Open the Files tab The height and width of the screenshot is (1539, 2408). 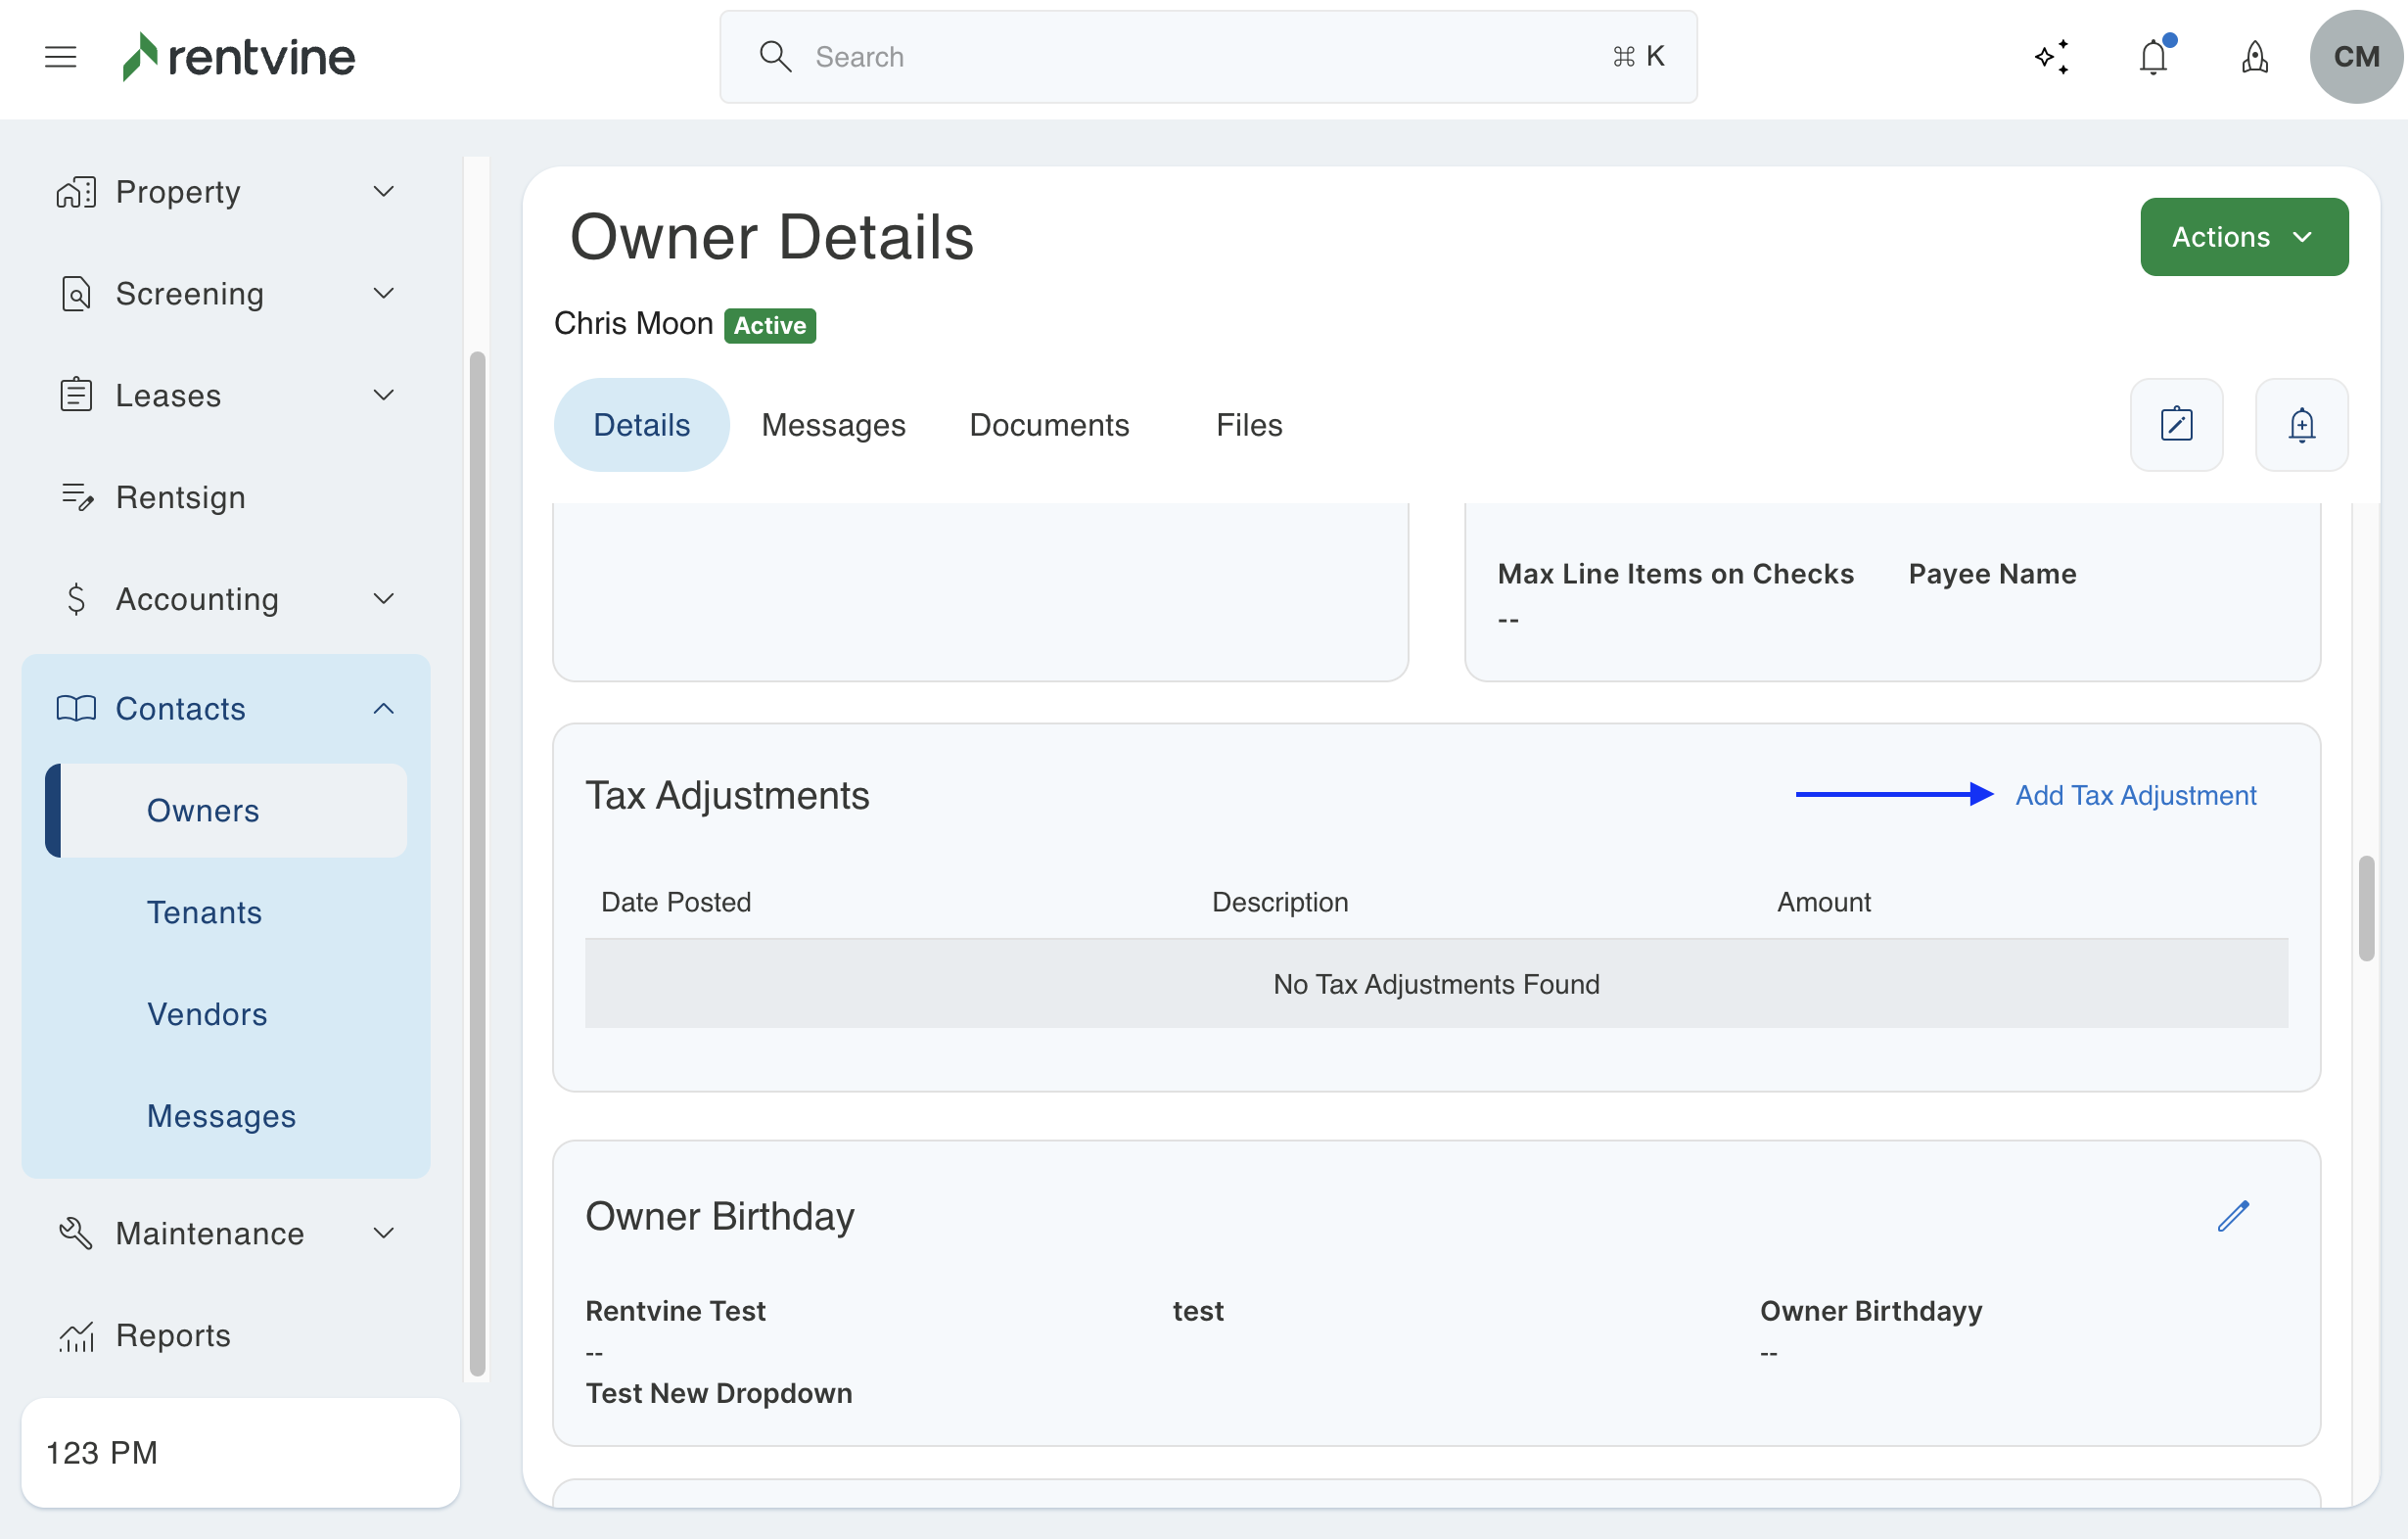coord(1248,425)
